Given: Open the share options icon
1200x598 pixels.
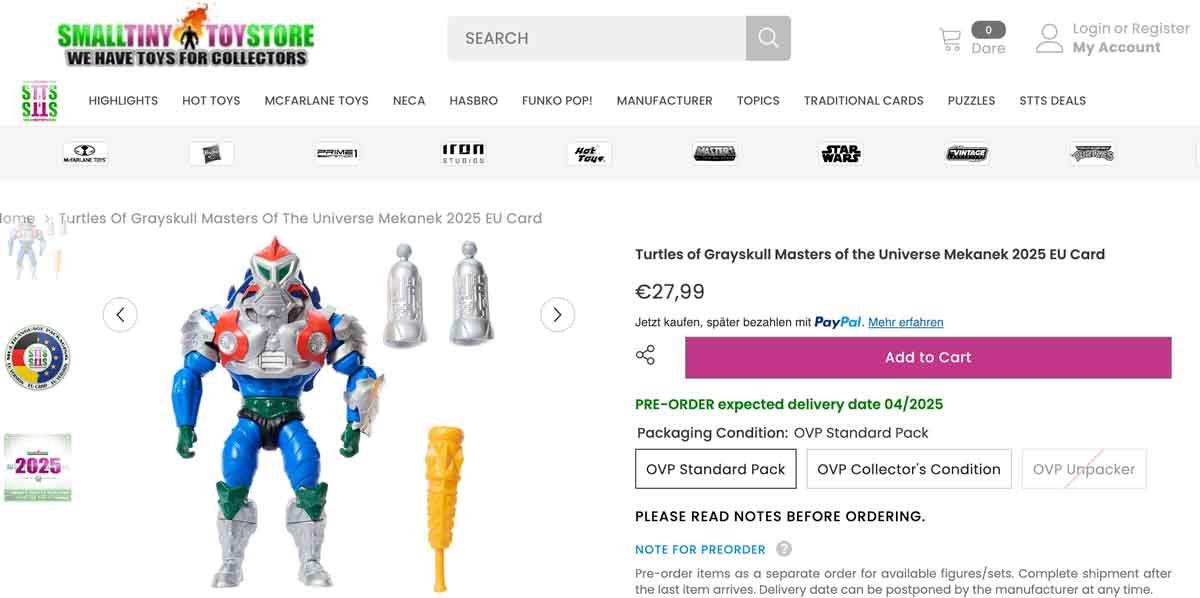Looking at the screenshot, I should (645, 355).
